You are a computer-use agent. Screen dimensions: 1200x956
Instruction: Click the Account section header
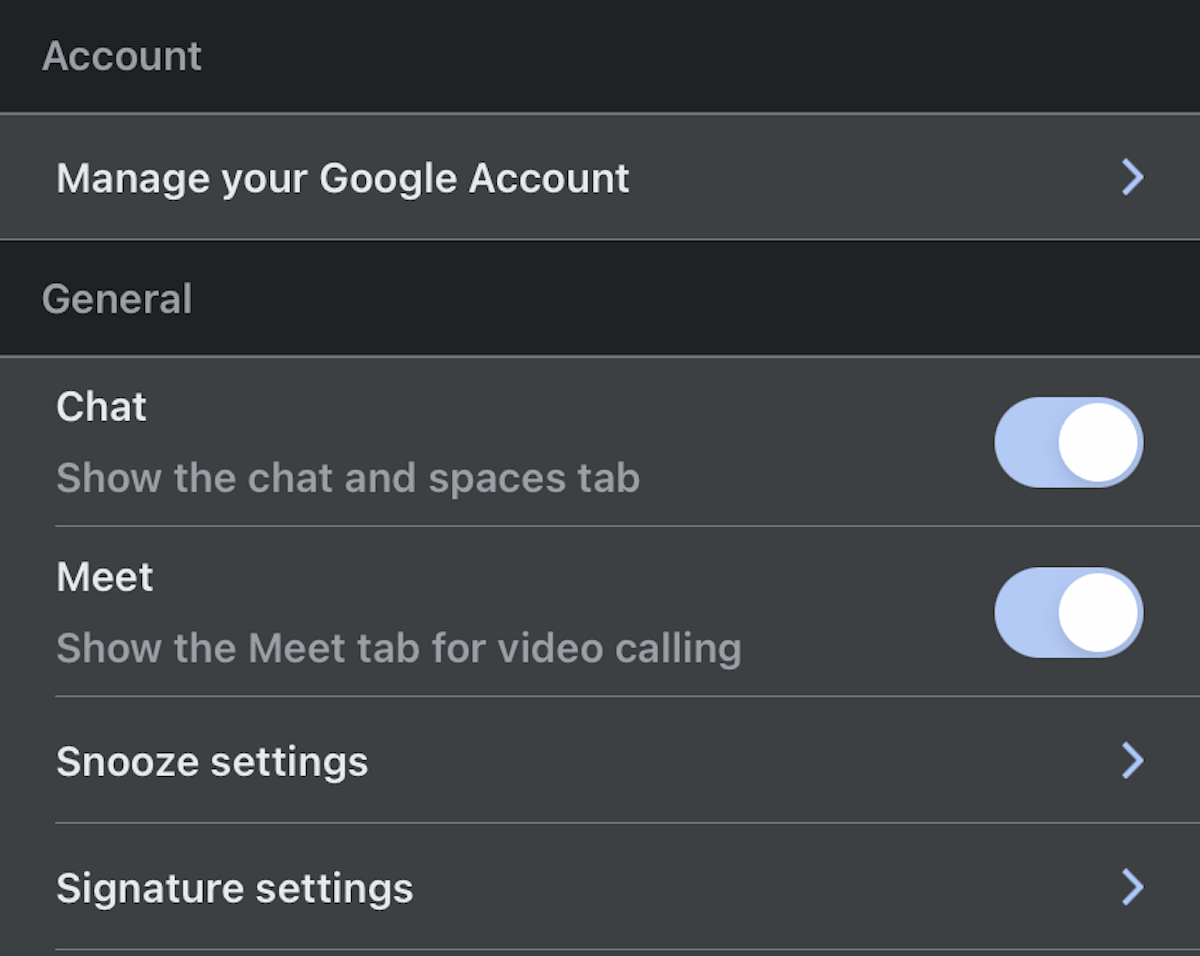click(122, 56)
